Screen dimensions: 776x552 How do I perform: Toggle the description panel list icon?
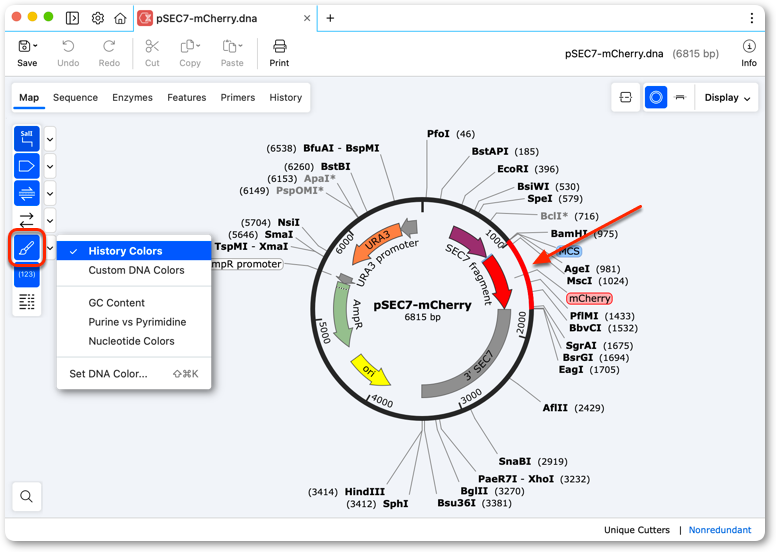pos(27,301)
